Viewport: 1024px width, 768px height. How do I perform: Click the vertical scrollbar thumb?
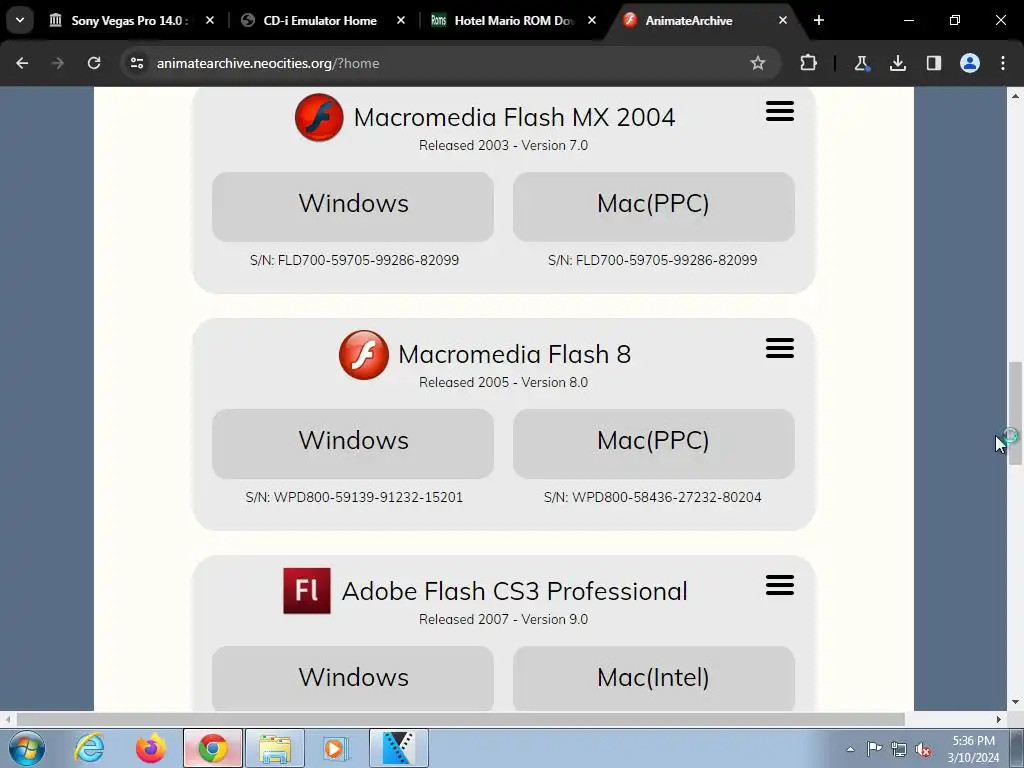[x=1016, y=413]
